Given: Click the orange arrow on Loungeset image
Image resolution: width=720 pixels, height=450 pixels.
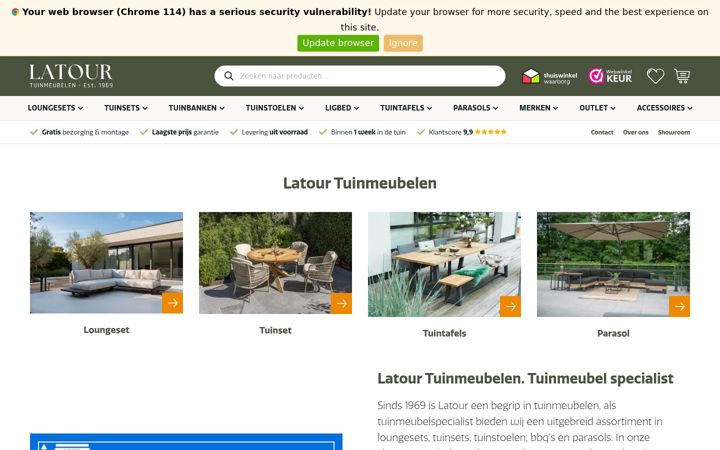Looking at the screenshot, I should tap(172, 303).
